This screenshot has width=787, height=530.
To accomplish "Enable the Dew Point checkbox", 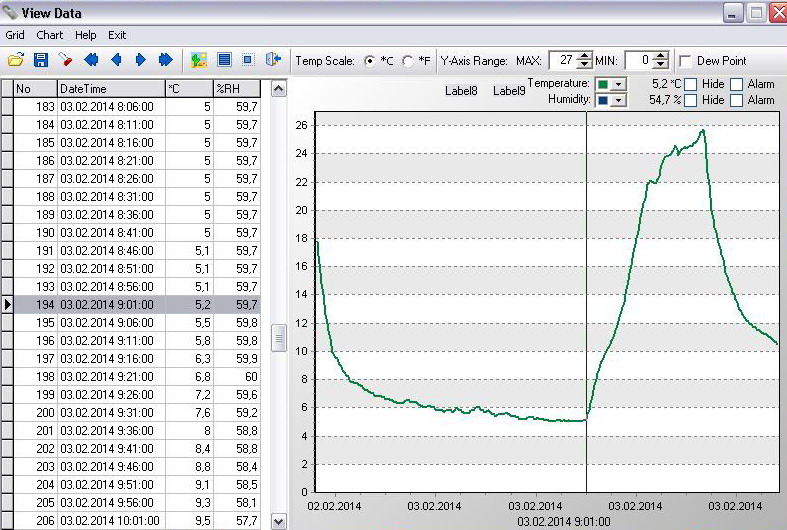I will click(685, 61).
